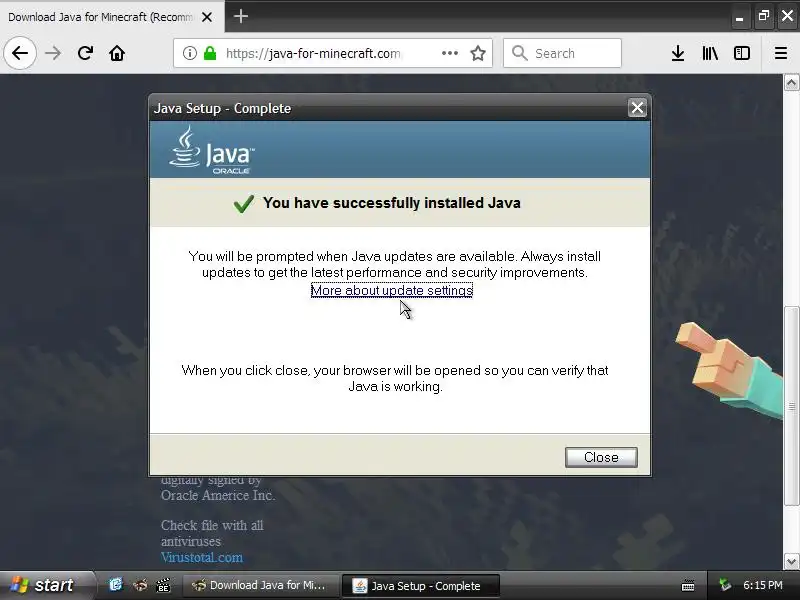Image resolution: width=800 pixels, height=600 pixels.
Task: Open the library bookshelf icon
Action: [710, 53]
